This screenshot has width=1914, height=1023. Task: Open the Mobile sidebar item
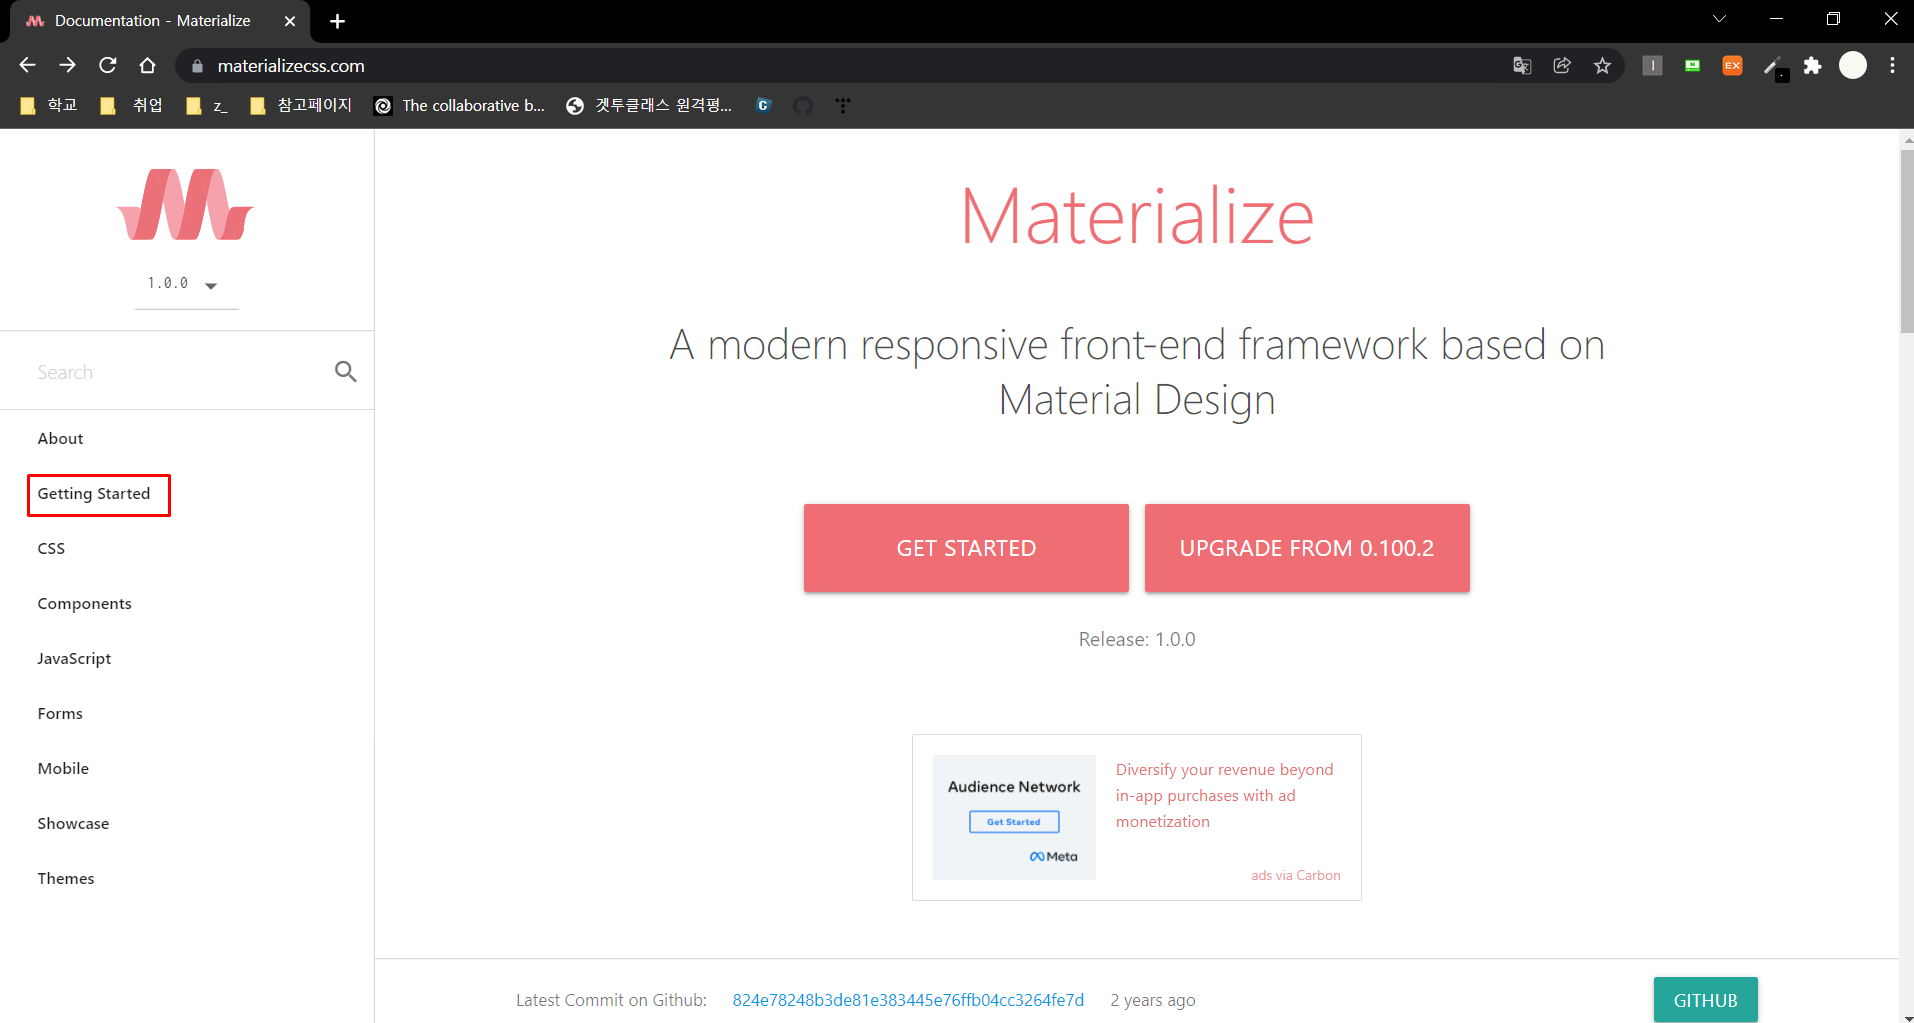pyautogui.click(x=63, y=769)
